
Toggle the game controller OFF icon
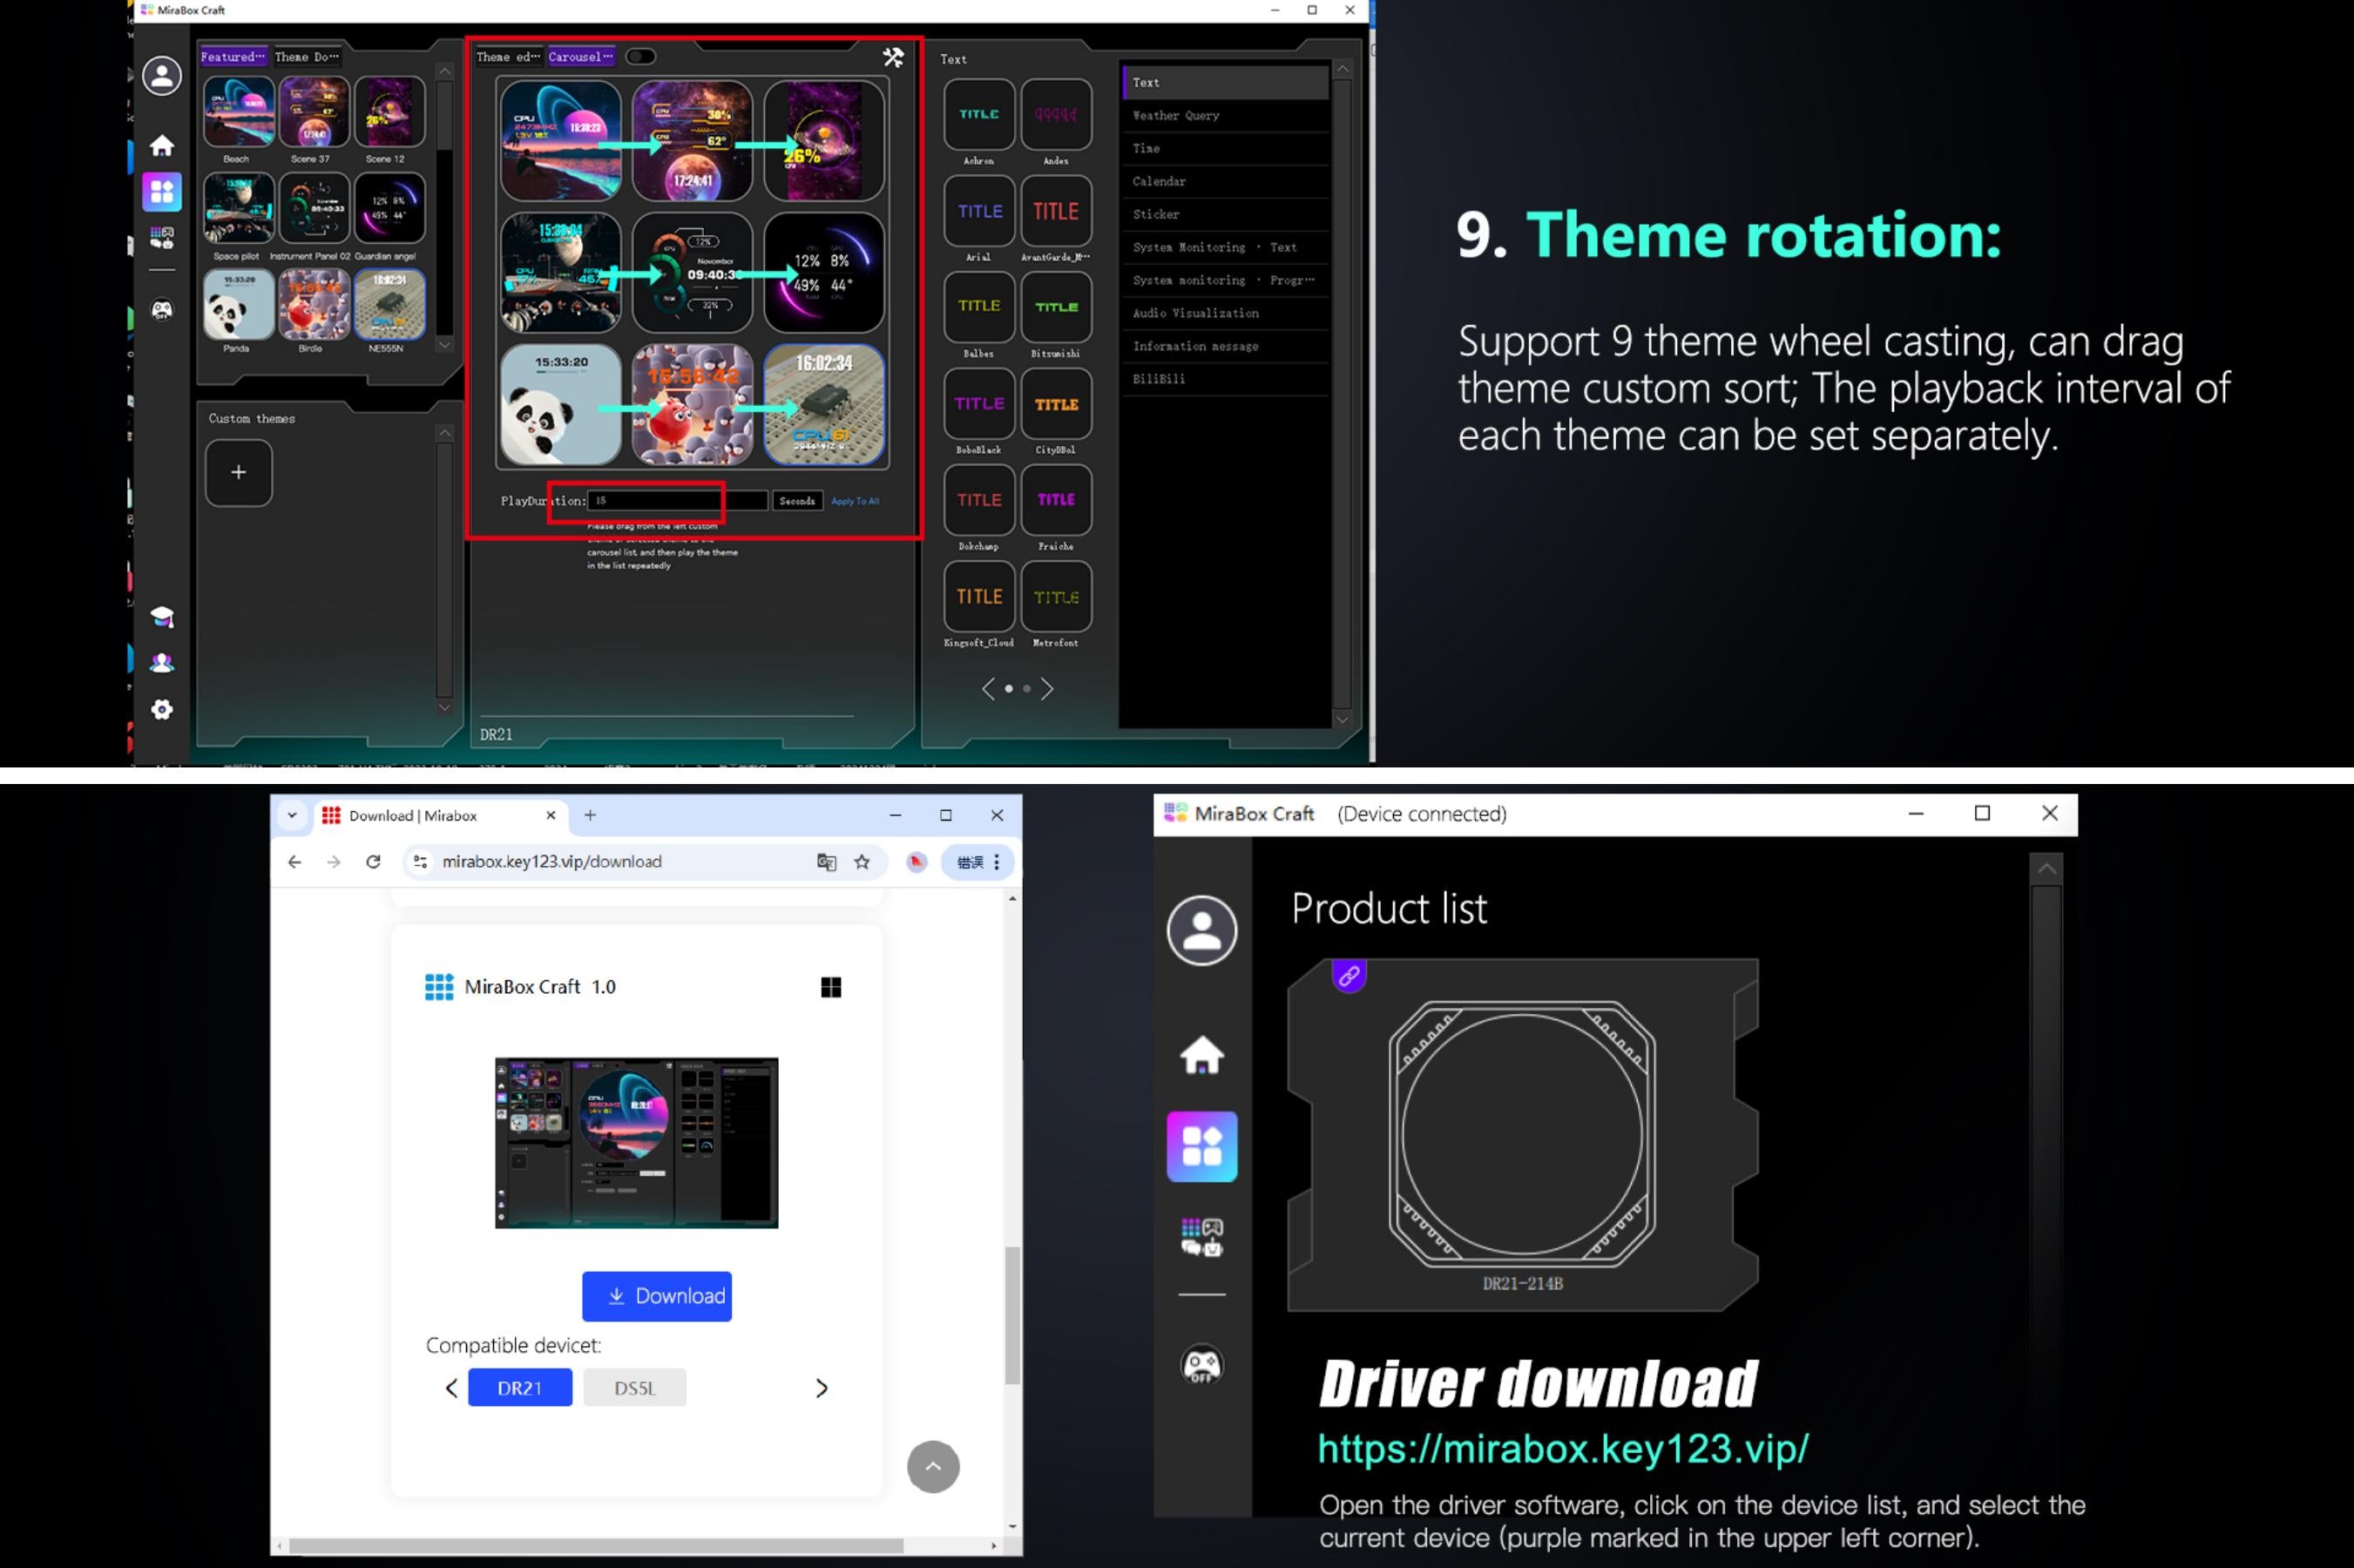[1201, 1364]
